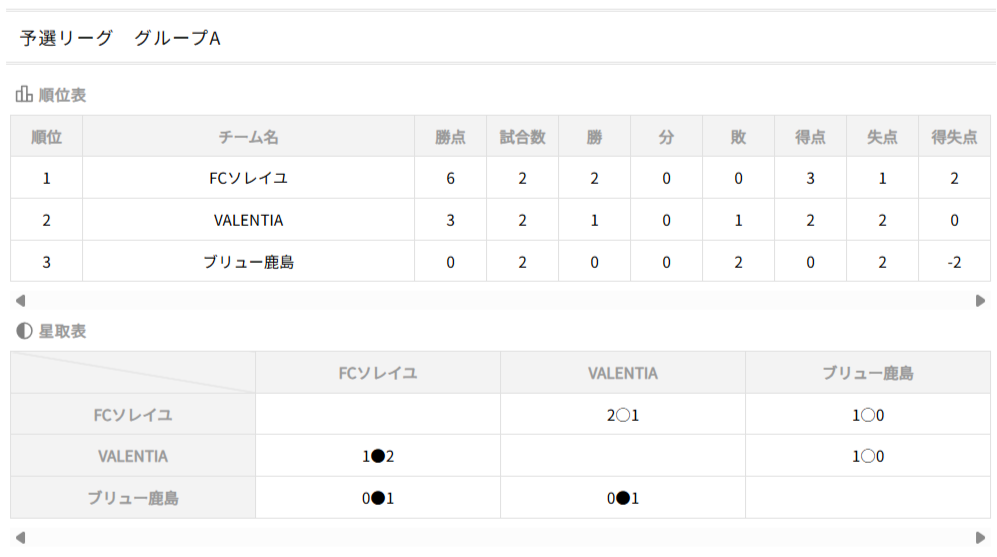Click right scroll arrow under 星取表 table
Image resolution: width=997 pixels, height=557 pixels.
[x=980, y=537]
